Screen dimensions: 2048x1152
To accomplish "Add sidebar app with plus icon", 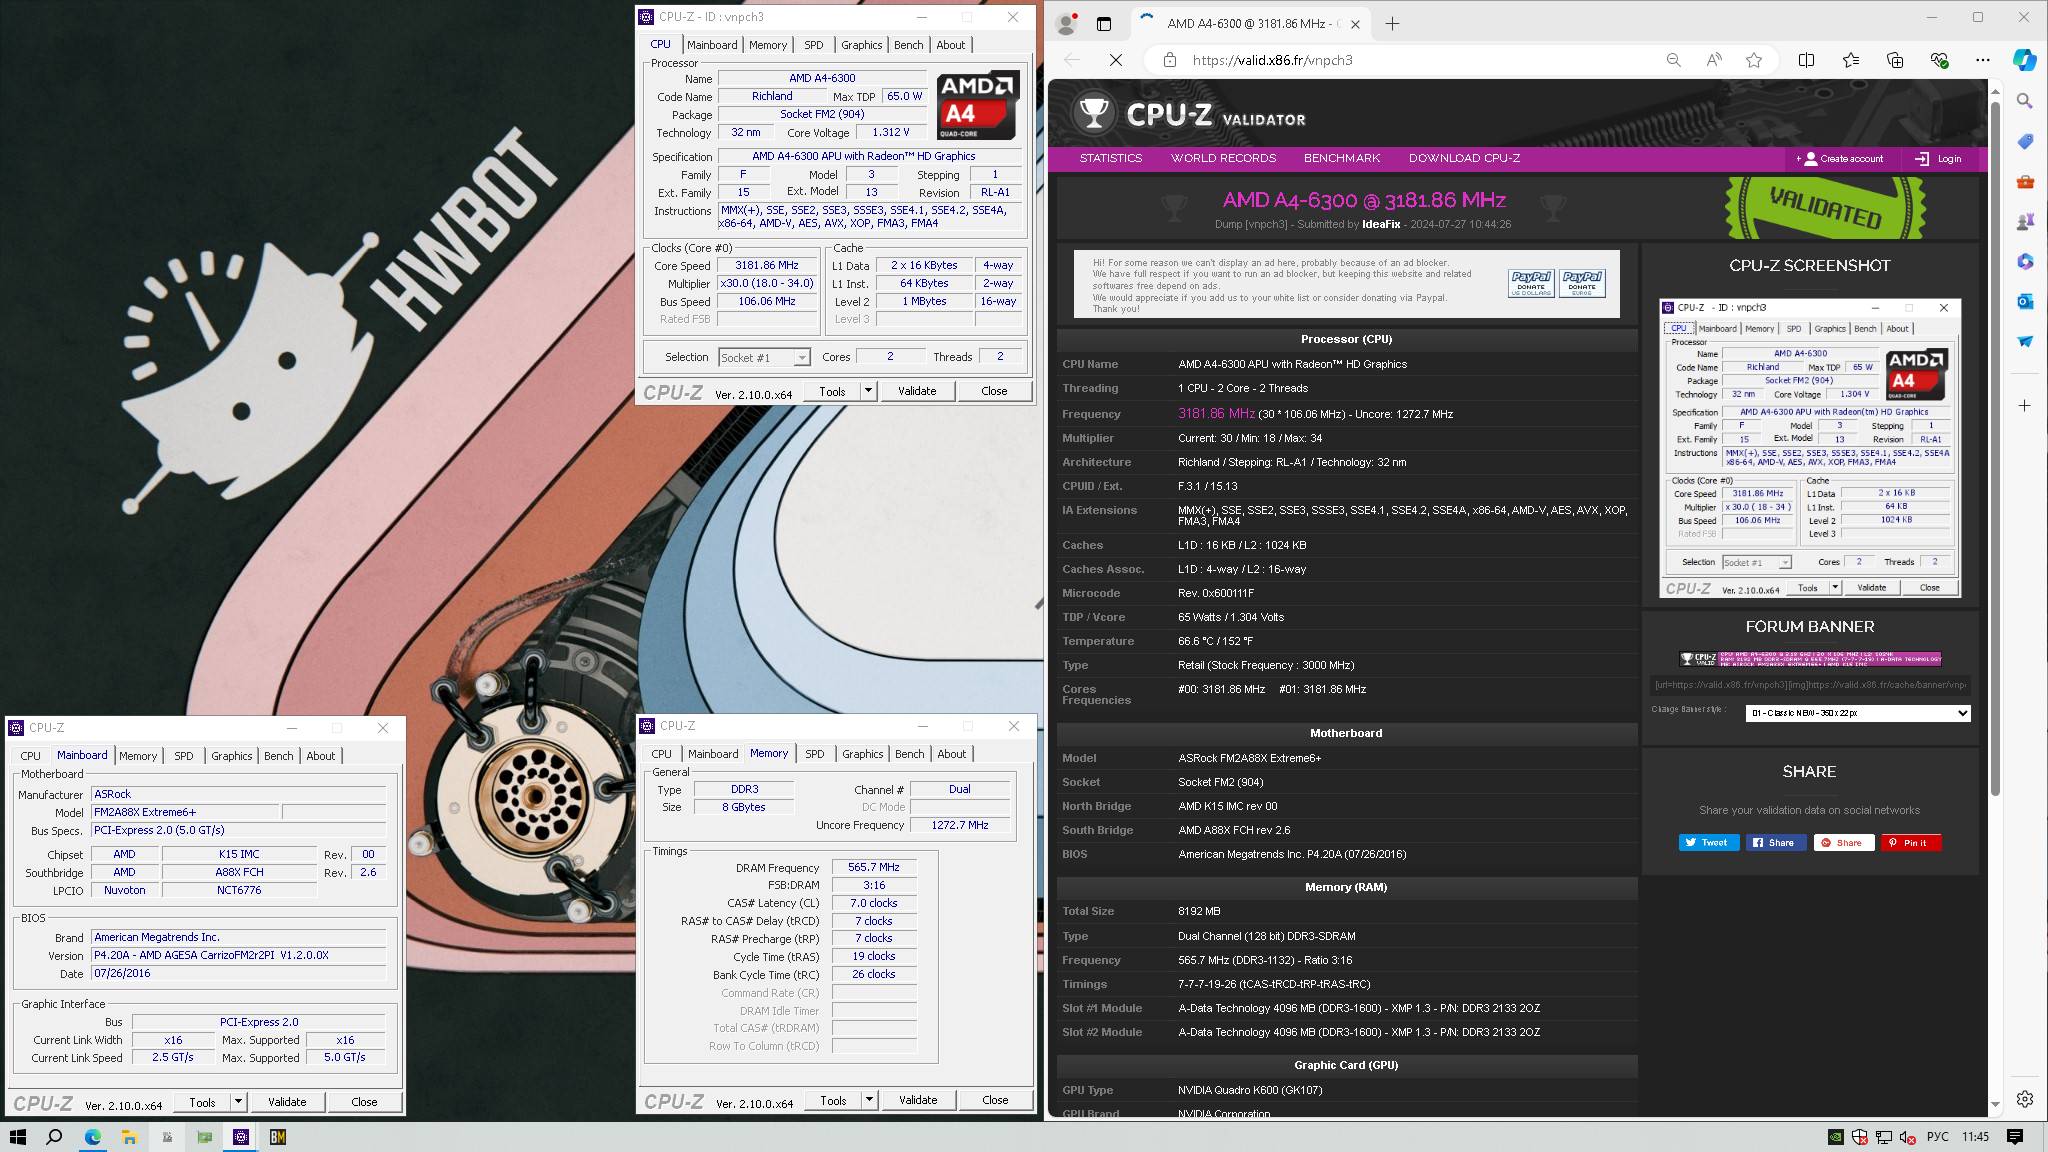I will point(2024,405).
